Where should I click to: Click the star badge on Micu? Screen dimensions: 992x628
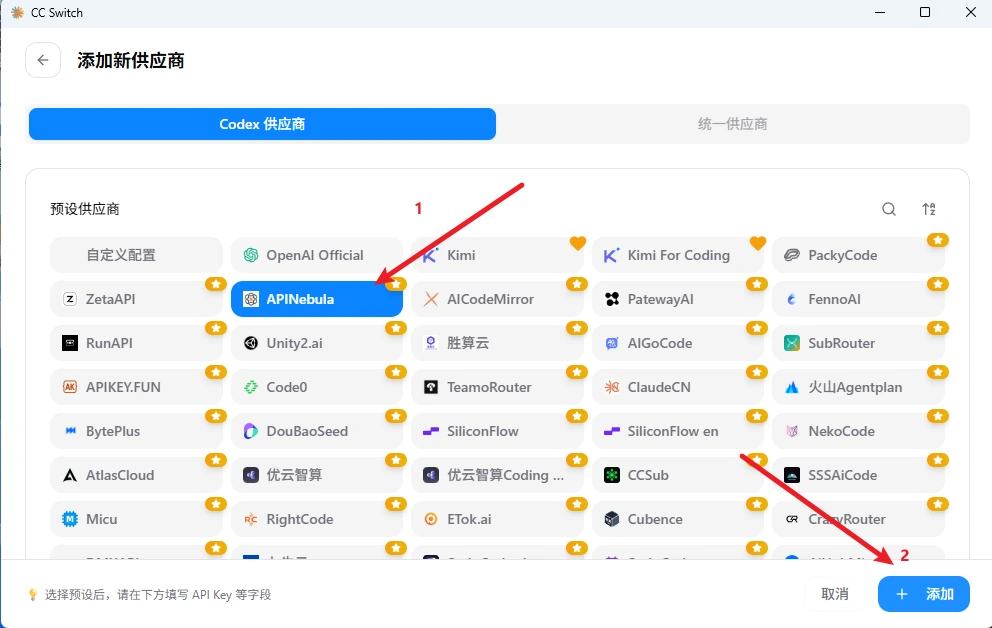click(216, 504)
